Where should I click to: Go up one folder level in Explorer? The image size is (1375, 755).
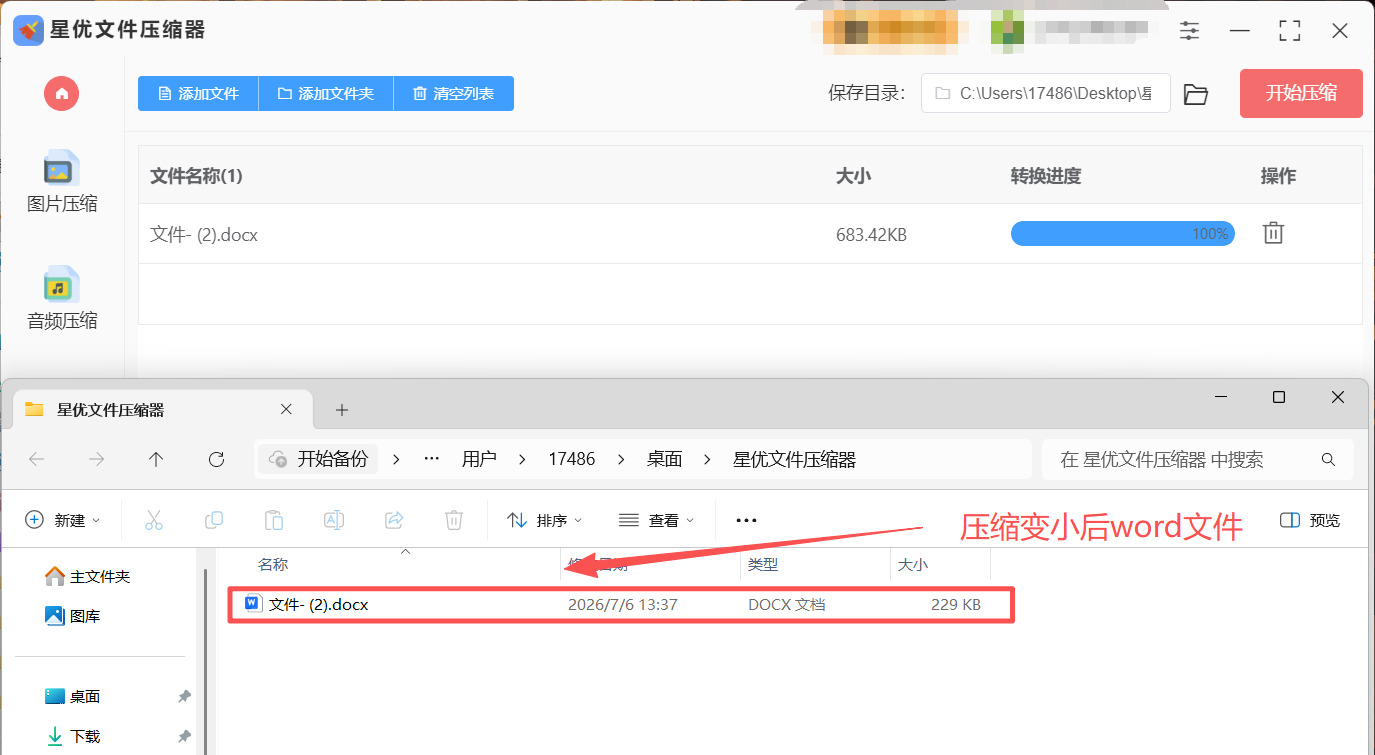pos(156,459)
